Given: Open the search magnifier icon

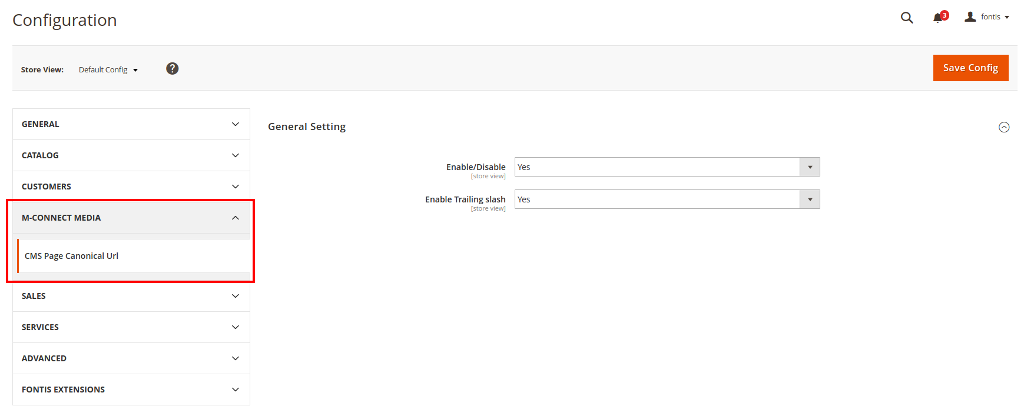Looking at the screenshot, I should coord(906,18).
